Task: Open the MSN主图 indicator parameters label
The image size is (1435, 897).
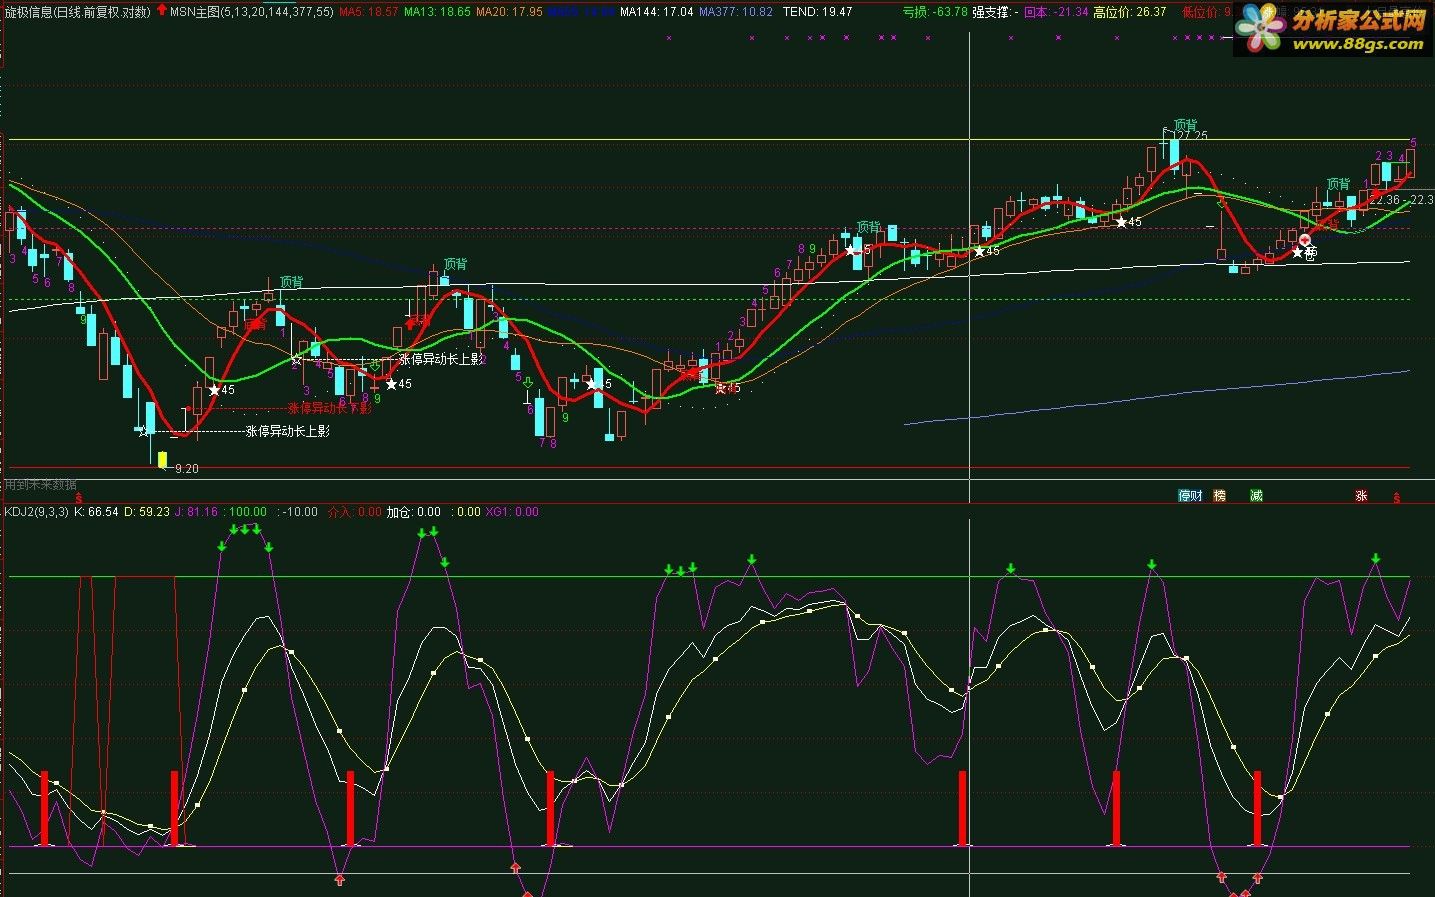Action: (x=251, y=12)
